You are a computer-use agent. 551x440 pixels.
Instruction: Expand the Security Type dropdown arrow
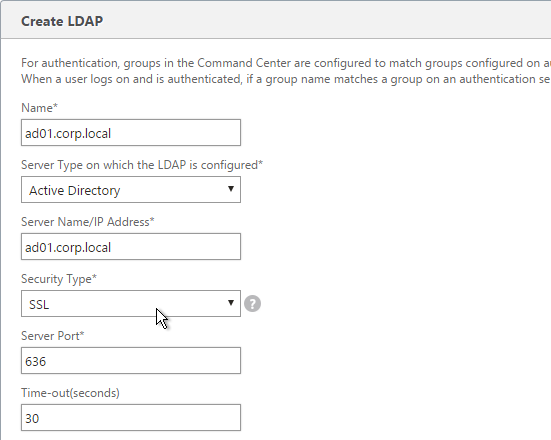pyautogui.click(x=231, y=303)
